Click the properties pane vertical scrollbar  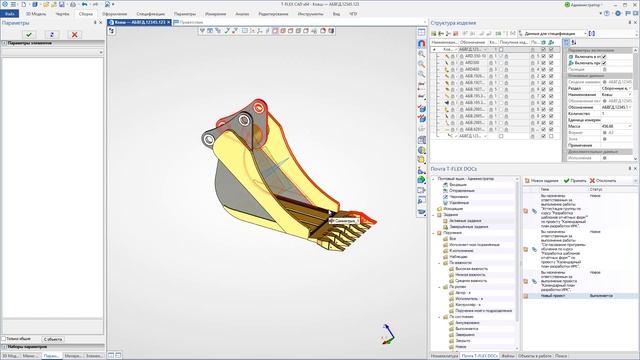click(x=635, y=104)
